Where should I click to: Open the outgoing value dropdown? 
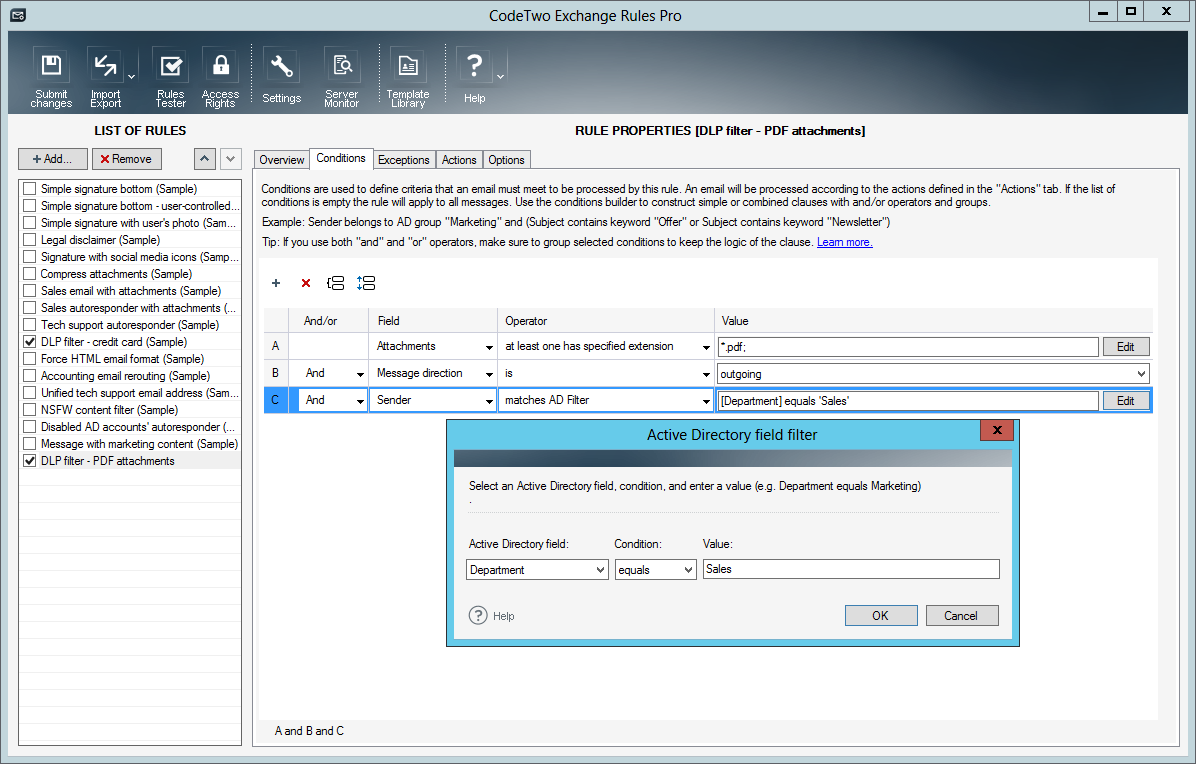(1141, 374)
